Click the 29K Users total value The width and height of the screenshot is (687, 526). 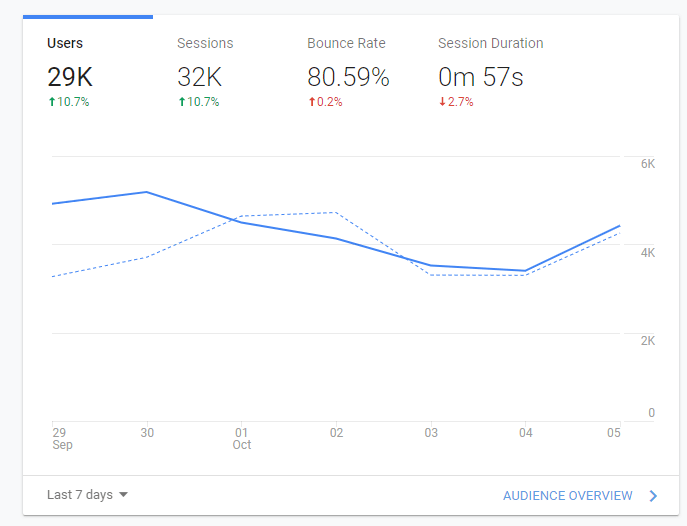68,77
